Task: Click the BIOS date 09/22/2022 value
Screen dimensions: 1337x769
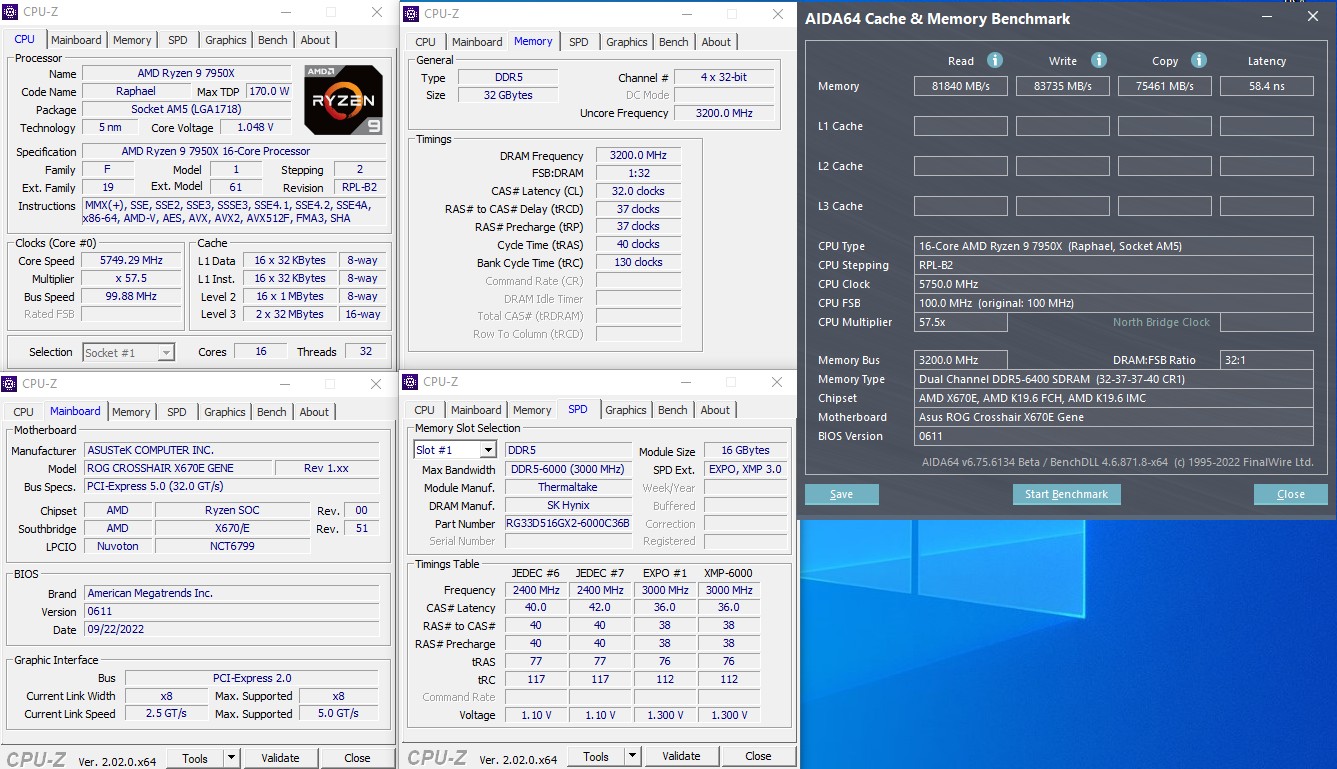Action: click(x=232, y=630)
